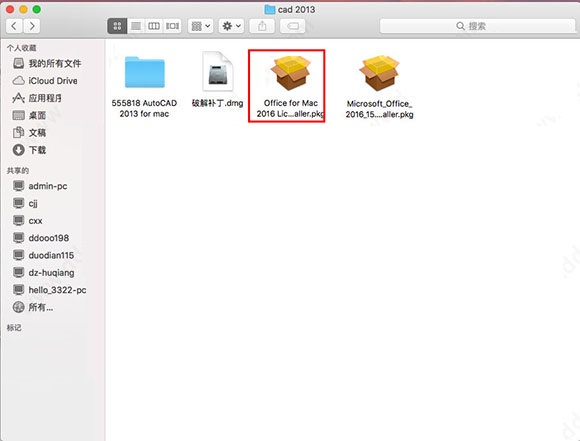The height and width of the screenshot is (441, 580).
Task: Switch to Cover Flow view in toolbar
Action: (x=172, y=26)
